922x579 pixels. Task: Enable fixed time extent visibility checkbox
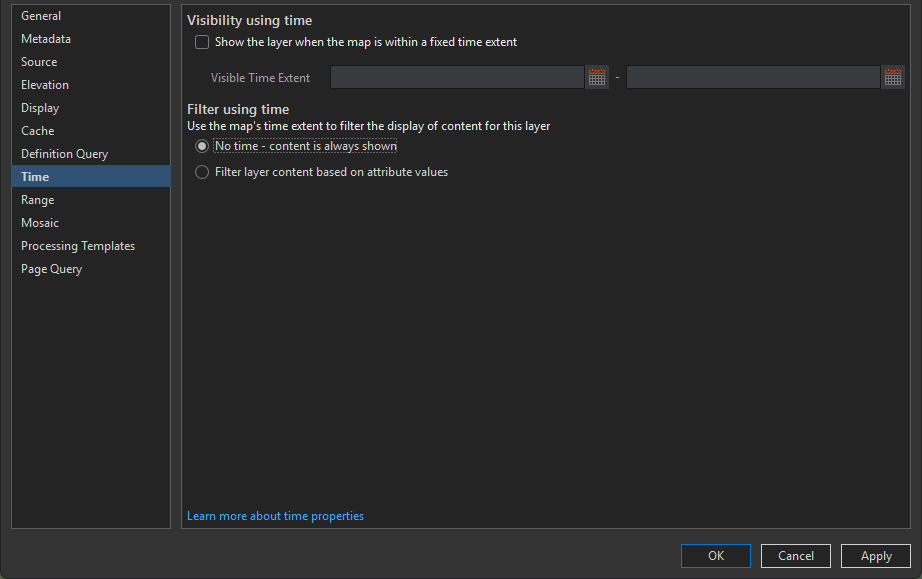click(202, 42)
